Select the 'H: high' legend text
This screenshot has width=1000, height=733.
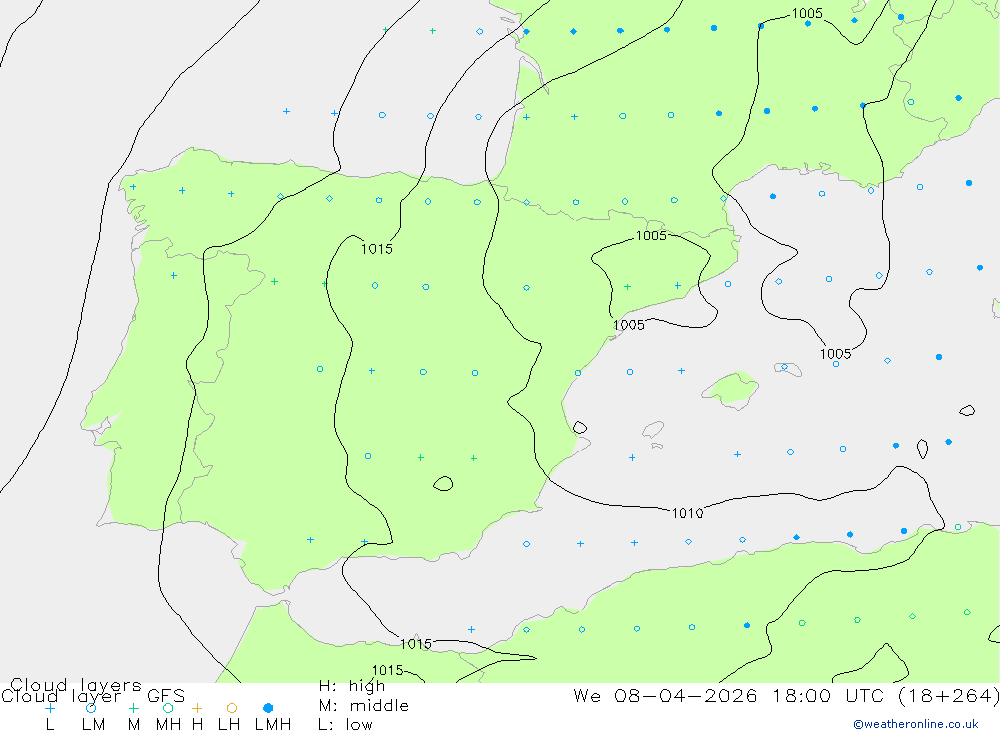[351, 686]
